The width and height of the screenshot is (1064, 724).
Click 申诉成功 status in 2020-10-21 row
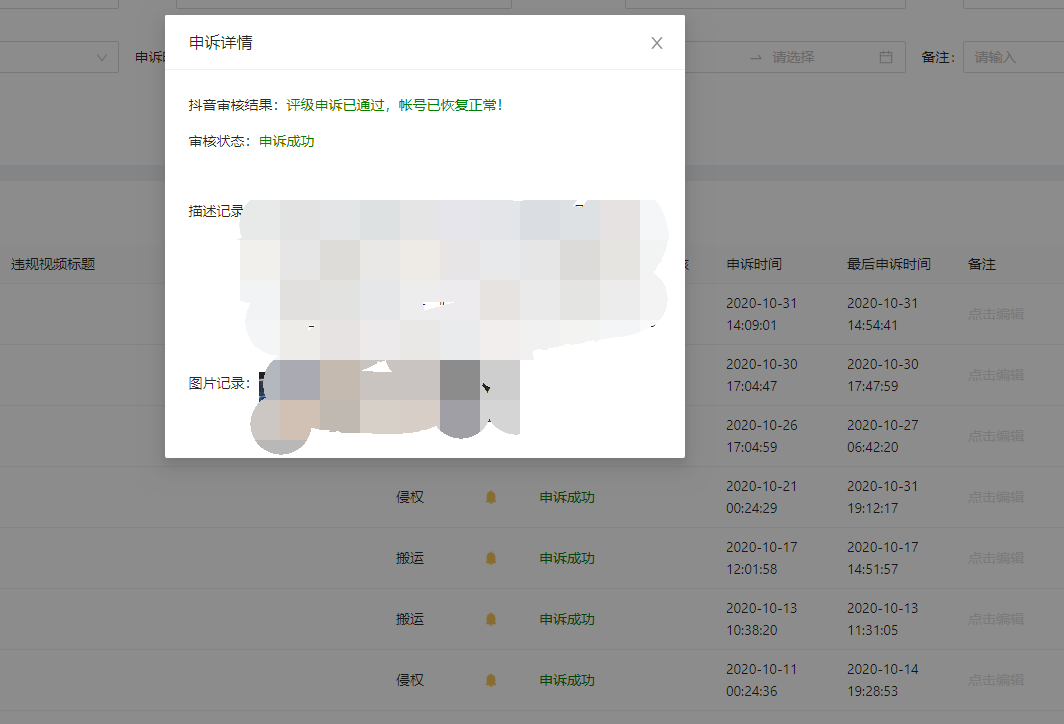(x=567, y=497)
